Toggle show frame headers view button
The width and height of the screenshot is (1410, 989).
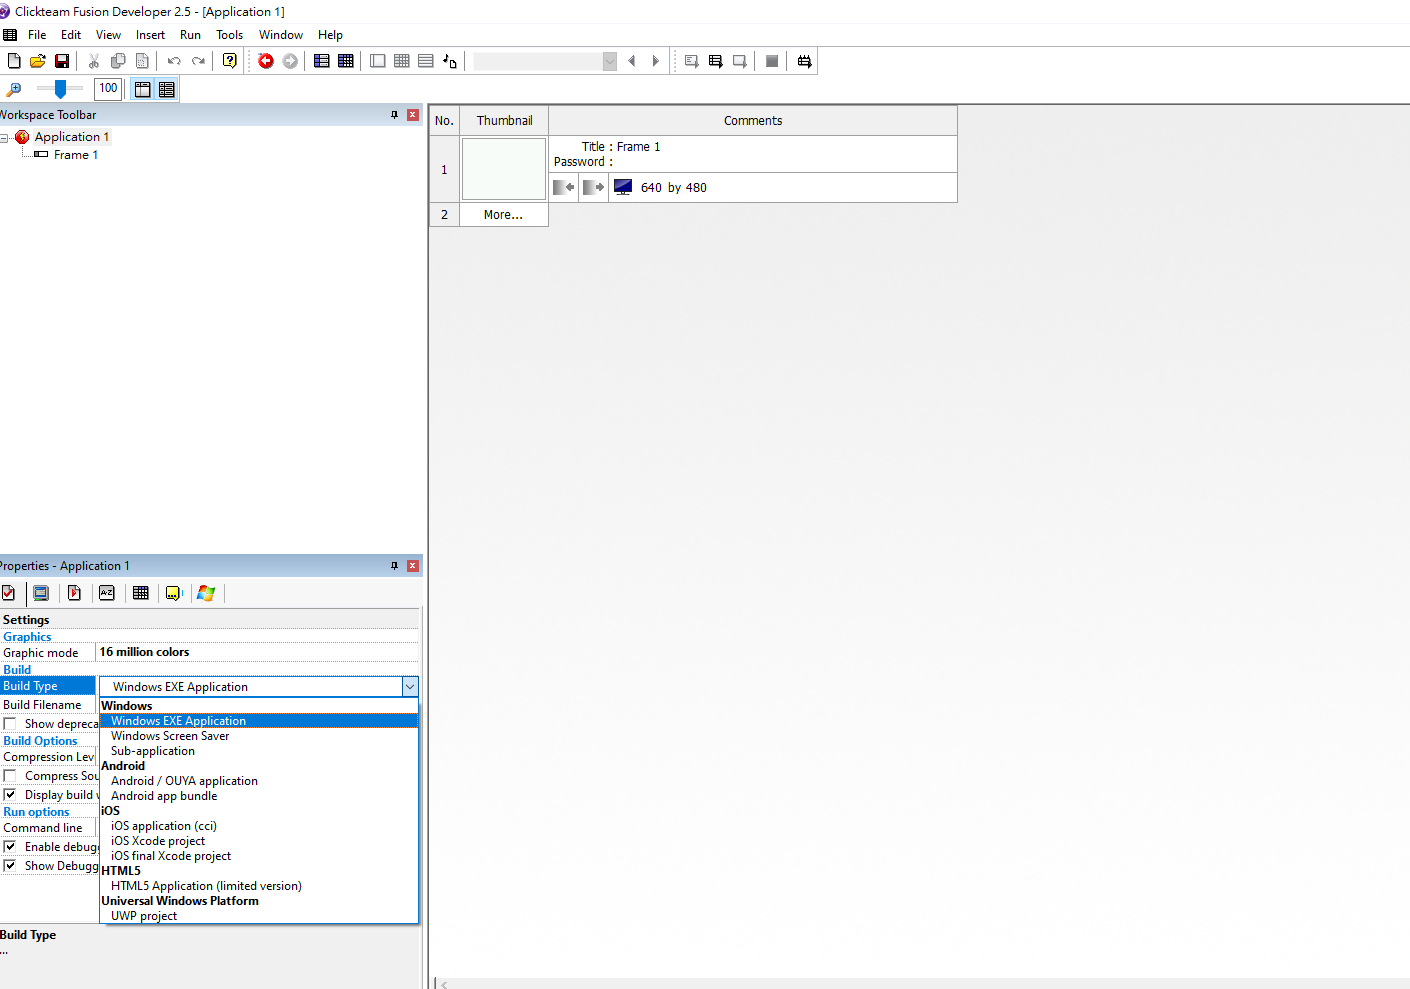click(x=143, y=89)
